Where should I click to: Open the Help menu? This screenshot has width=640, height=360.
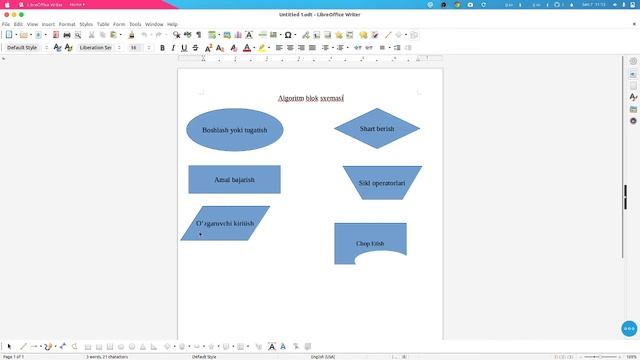point(172,24)
